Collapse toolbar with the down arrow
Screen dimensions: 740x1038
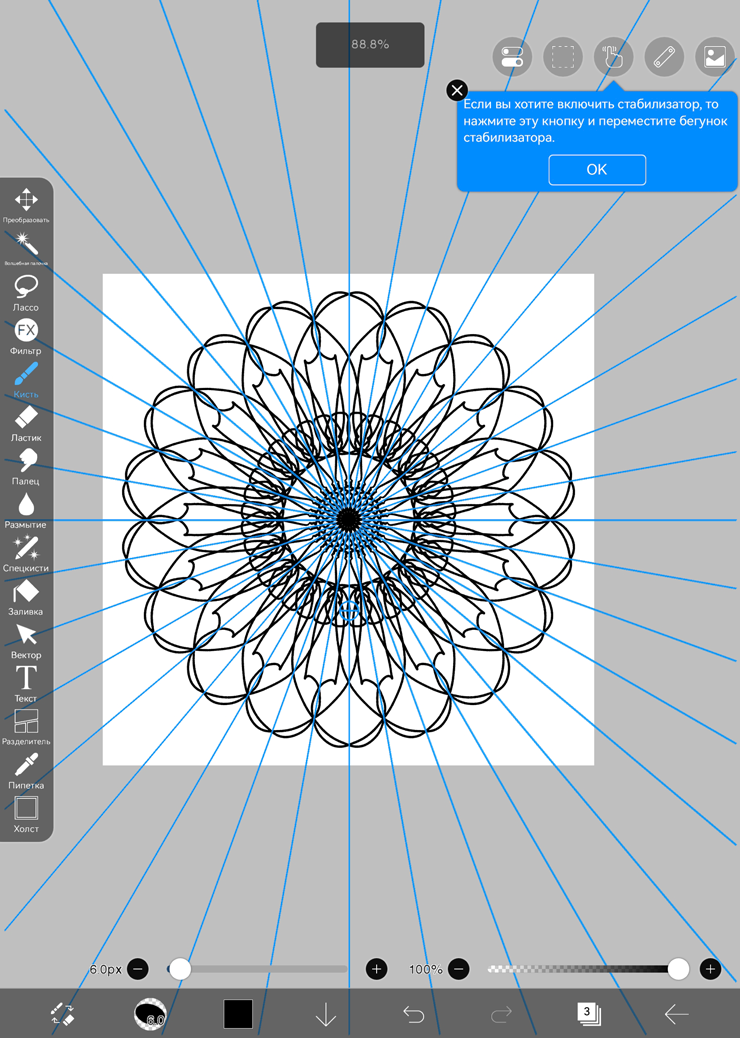(326, 1014)
